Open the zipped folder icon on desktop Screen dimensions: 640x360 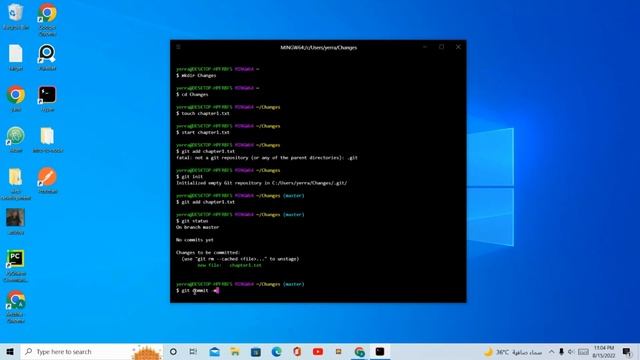point(16,183)
